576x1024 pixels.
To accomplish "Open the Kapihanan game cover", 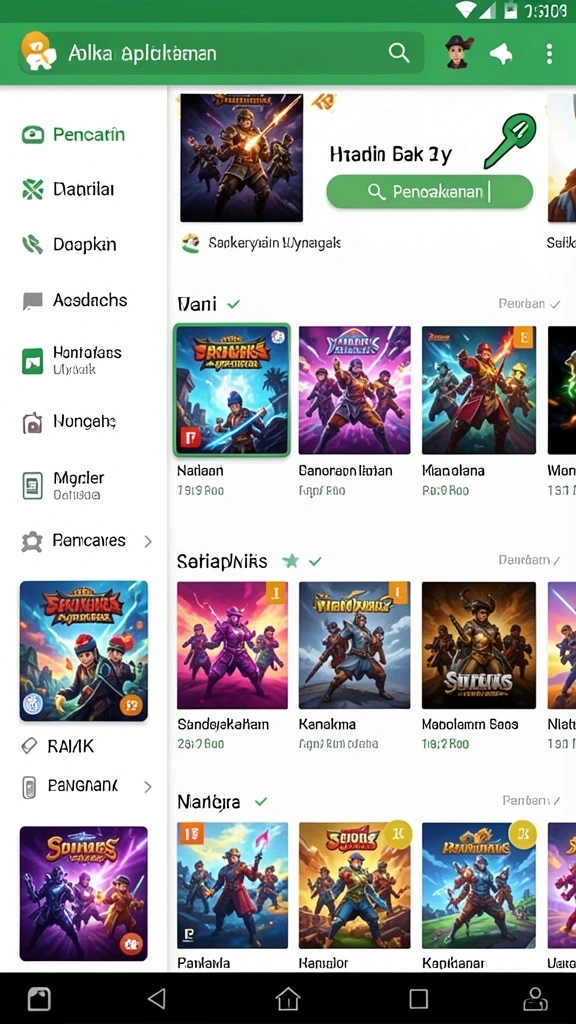I will [x=479, y=885].
